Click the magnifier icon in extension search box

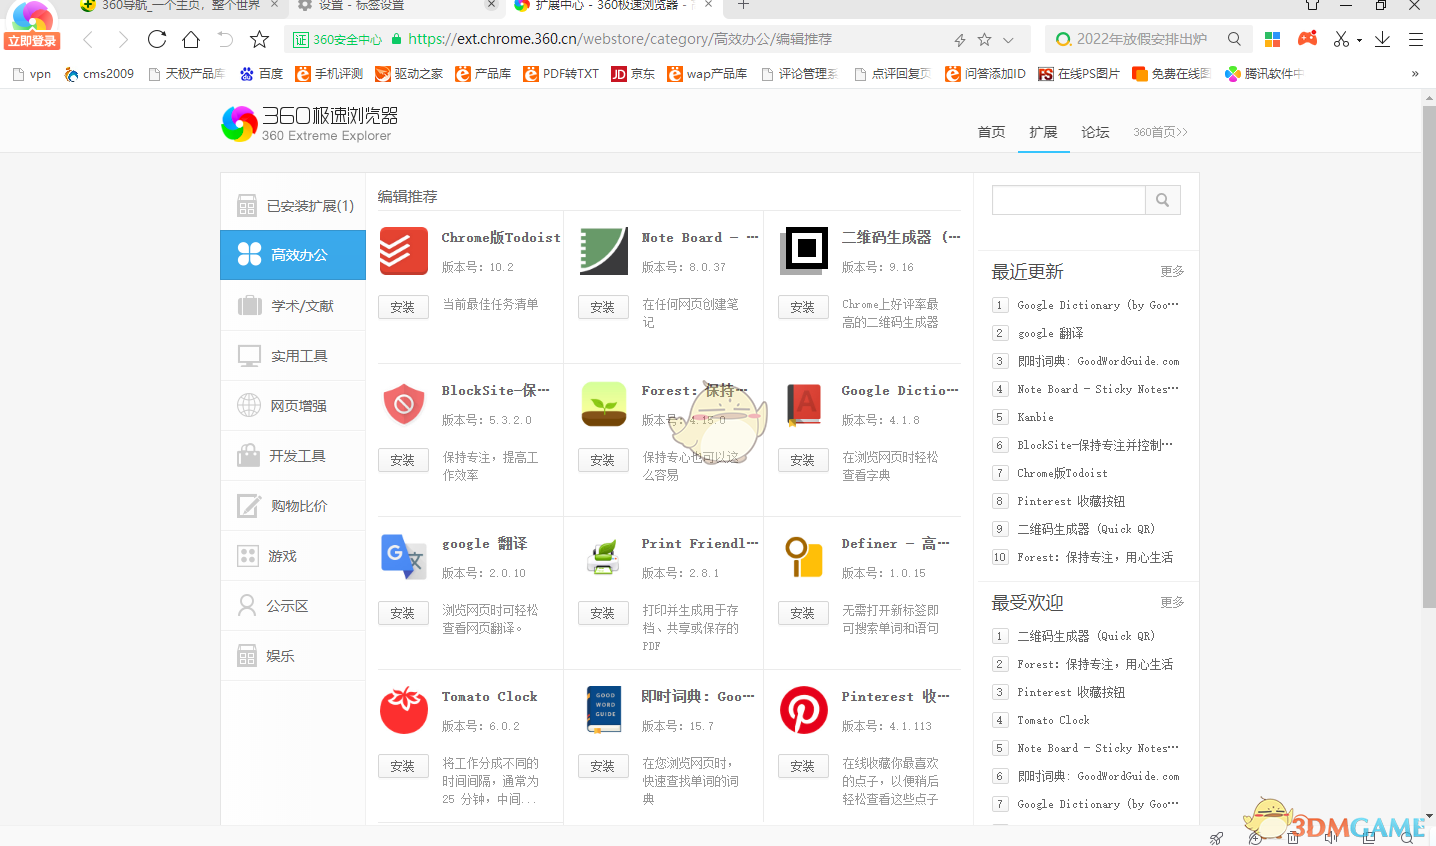click(x=1162, y=200)
